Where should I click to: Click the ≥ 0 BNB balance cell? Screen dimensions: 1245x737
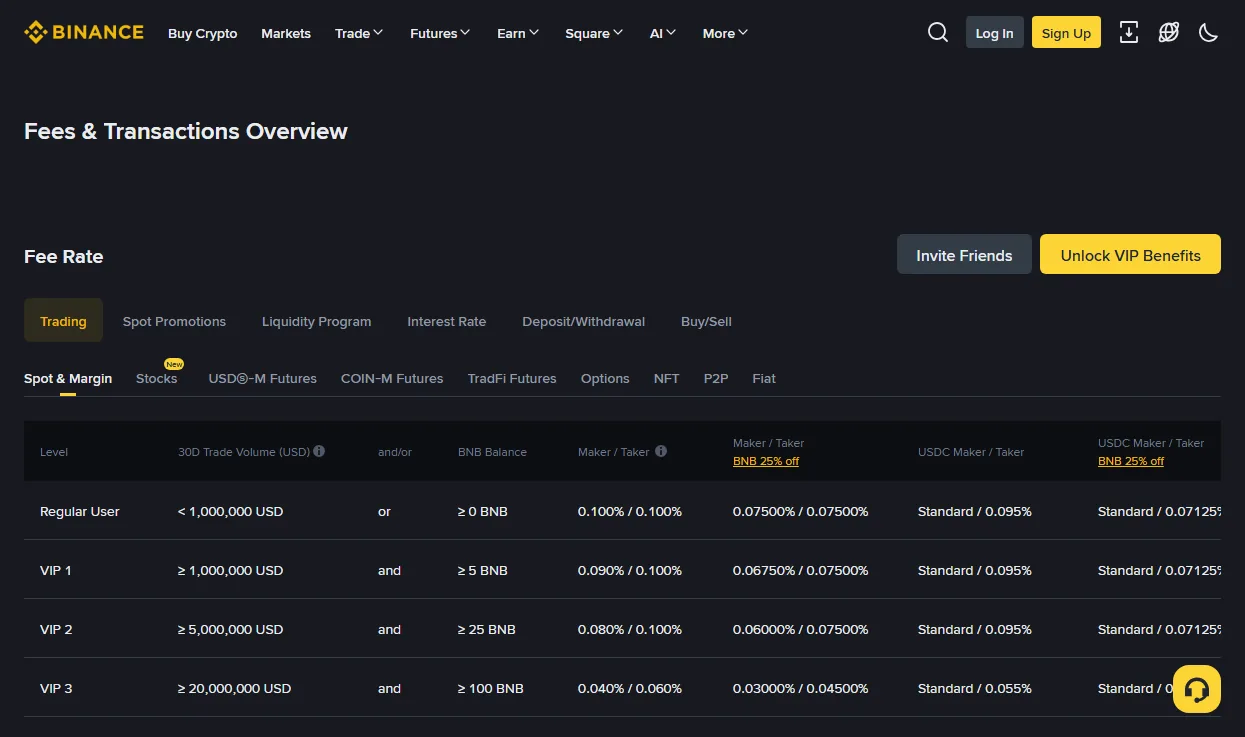click(483, 511)
